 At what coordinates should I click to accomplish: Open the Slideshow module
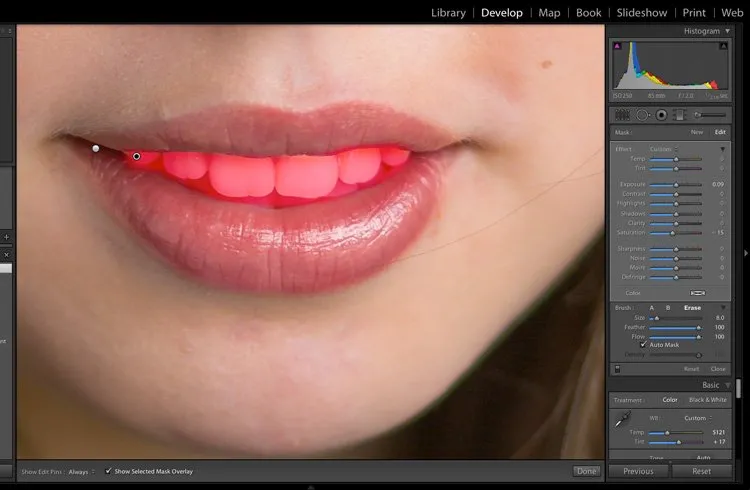click(x=642, y=13)
